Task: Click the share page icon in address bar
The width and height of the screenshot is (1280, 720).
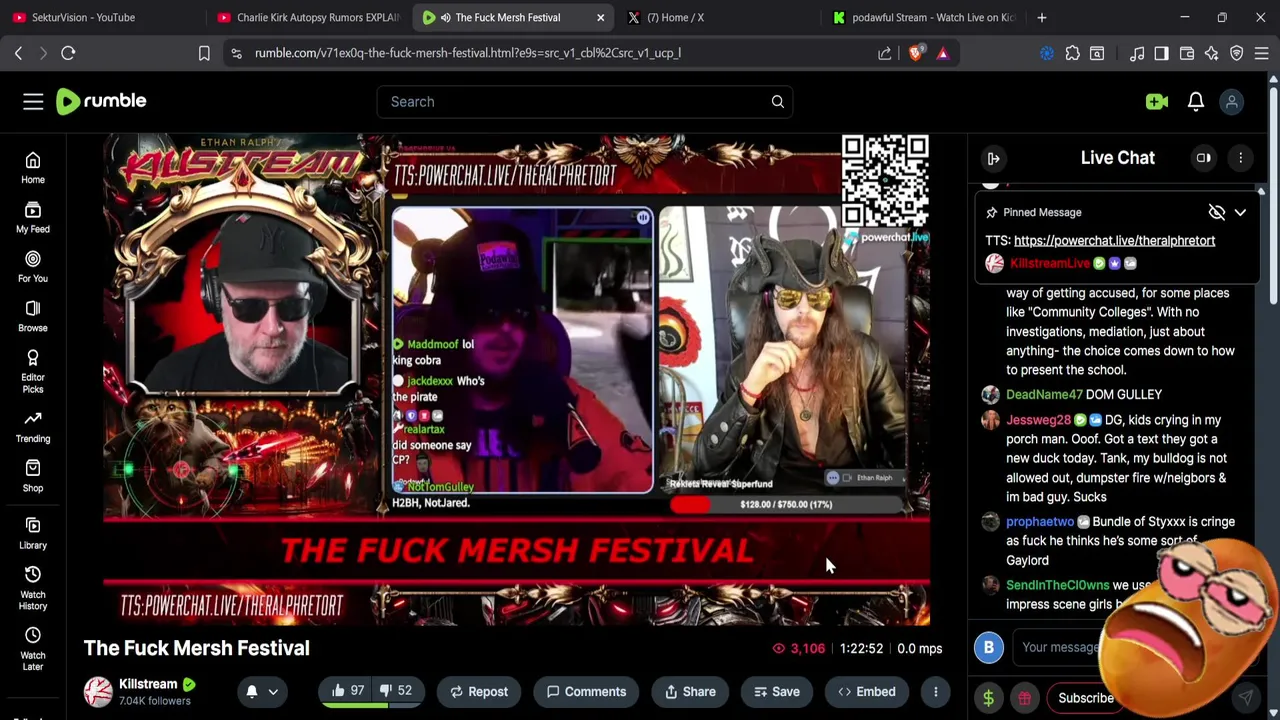Action: [885, 53]
